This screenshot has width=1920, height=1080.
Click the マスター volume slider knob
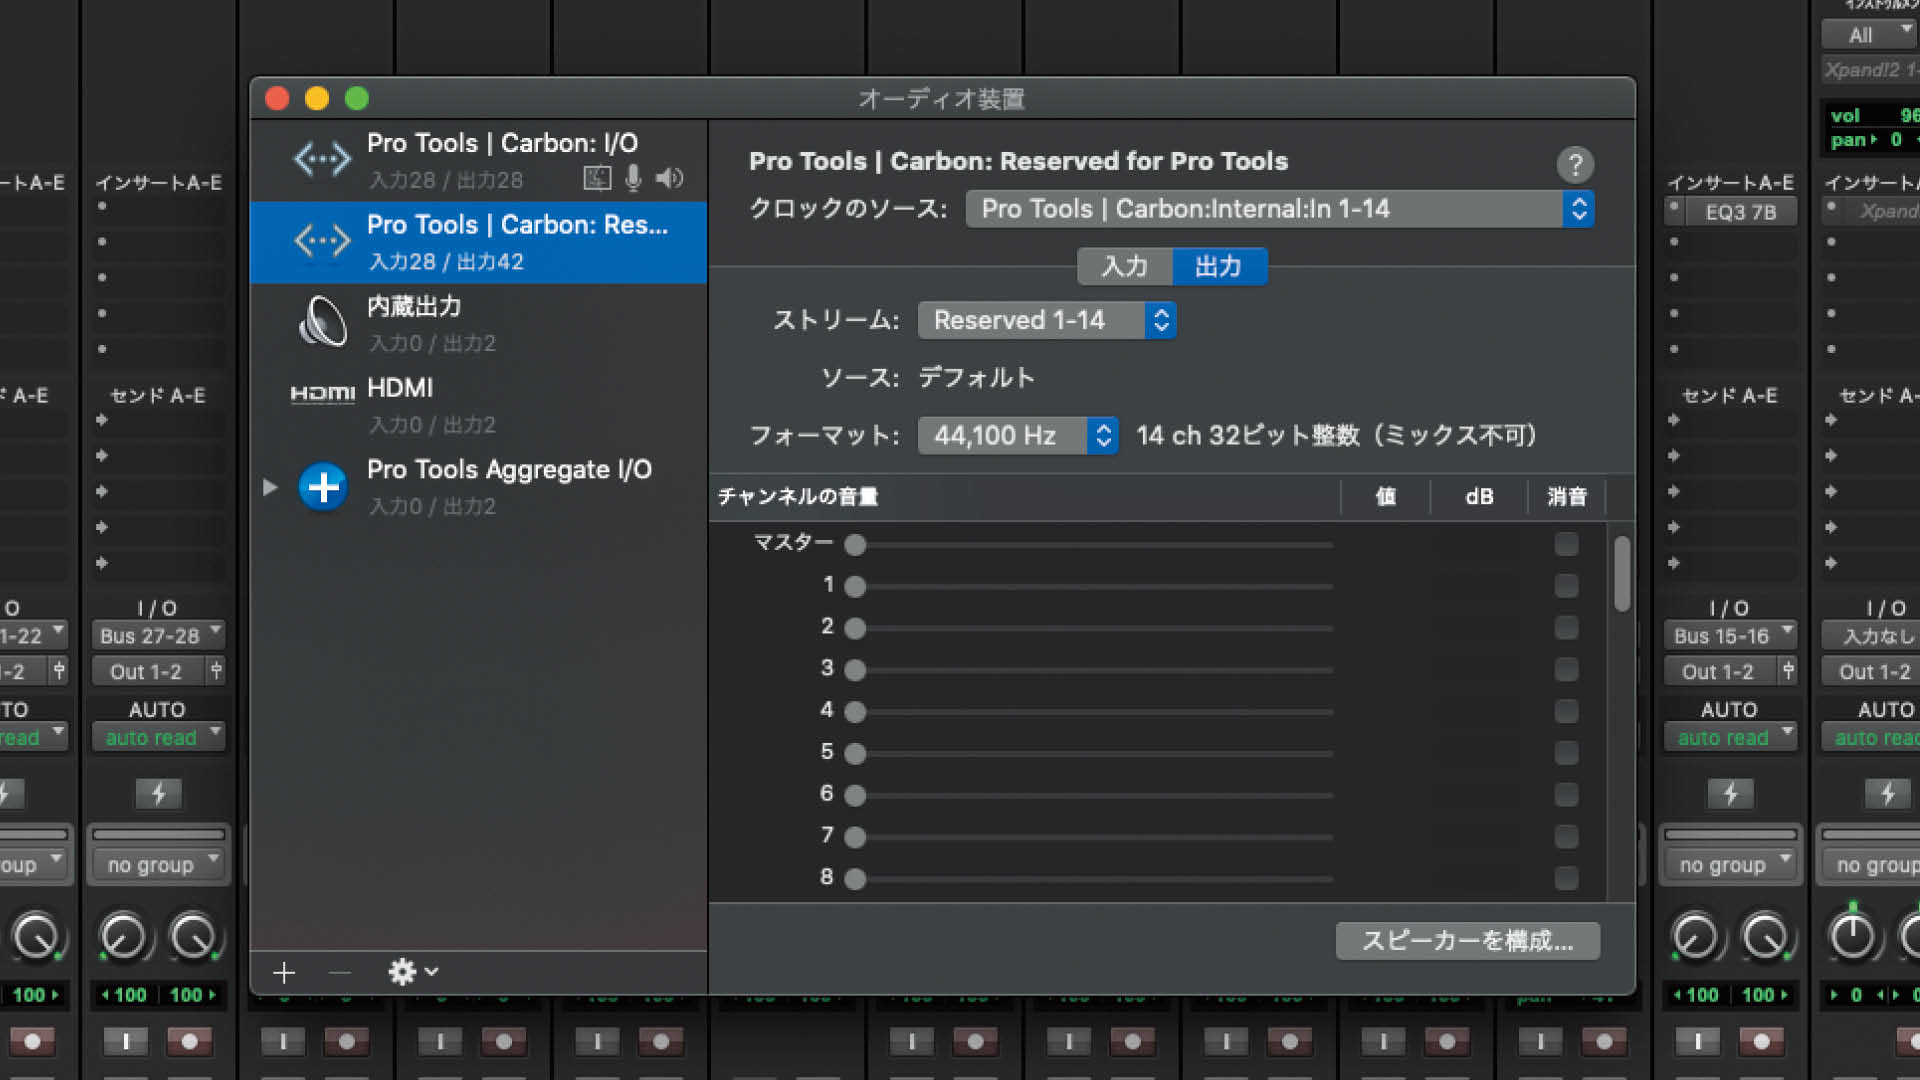[854, 545]
